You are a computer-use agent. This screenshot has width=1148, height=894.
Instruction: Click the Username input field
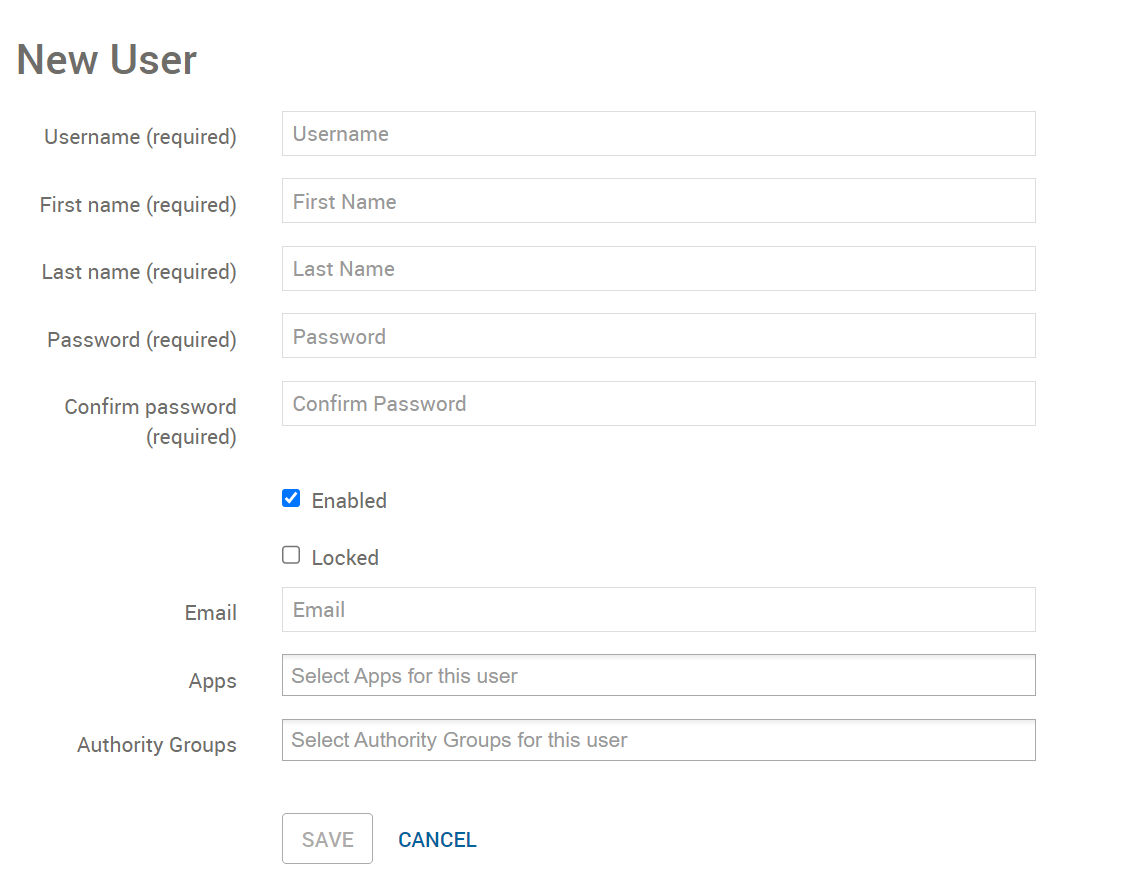click(658, 134)
